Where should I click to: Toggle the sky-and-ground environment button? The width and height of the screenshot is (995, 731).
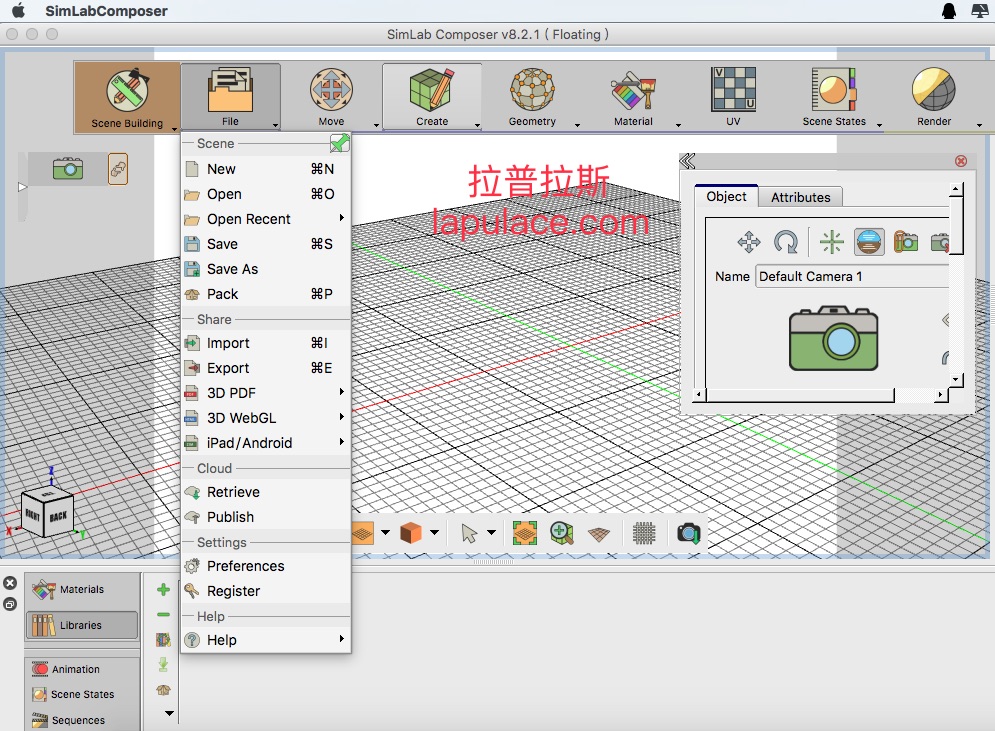(869, 242)
